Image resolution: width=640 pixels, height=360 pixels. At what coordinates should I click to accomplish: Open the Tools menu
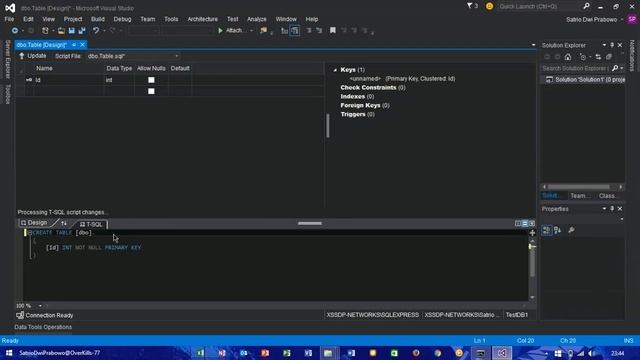(171, 19)
